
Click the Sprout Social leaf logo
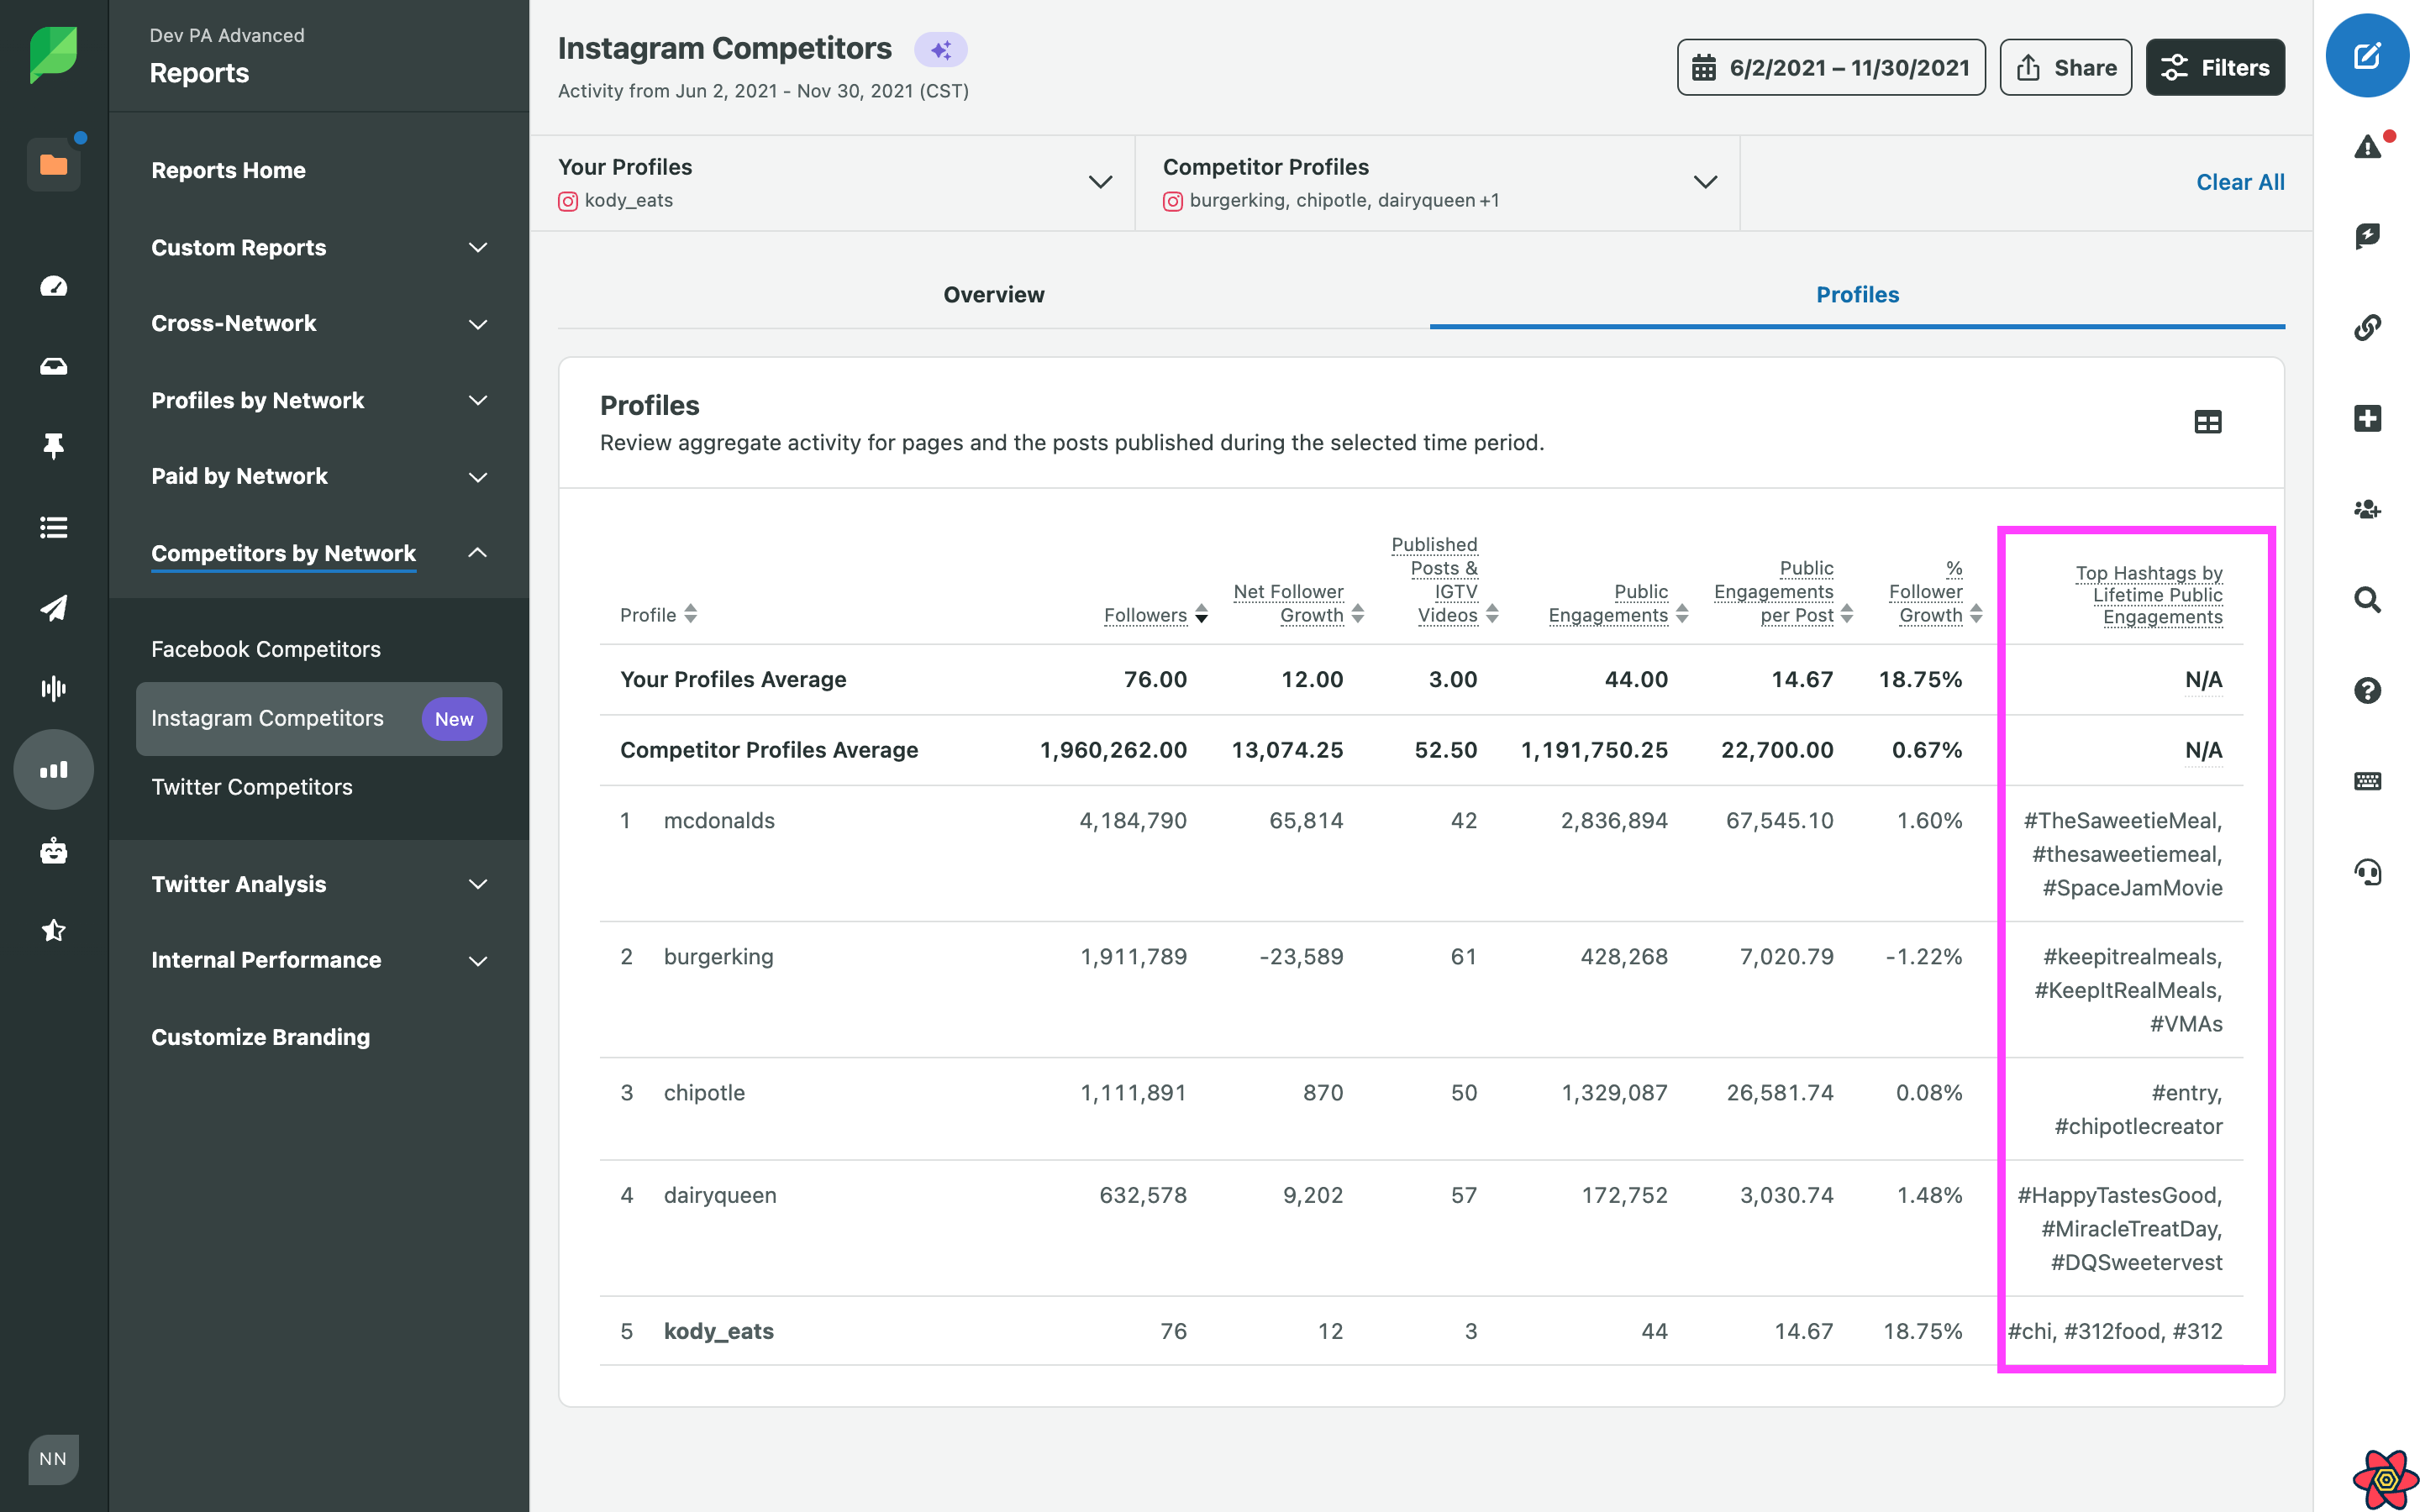click(53, 55)
